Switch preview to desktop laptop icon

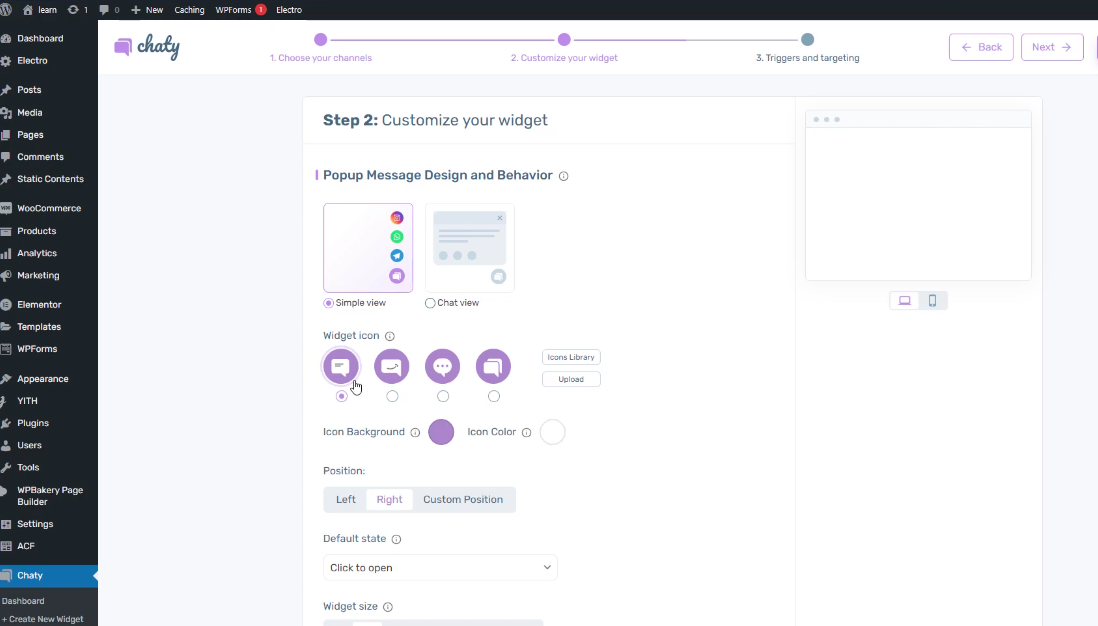coord(905,301)
